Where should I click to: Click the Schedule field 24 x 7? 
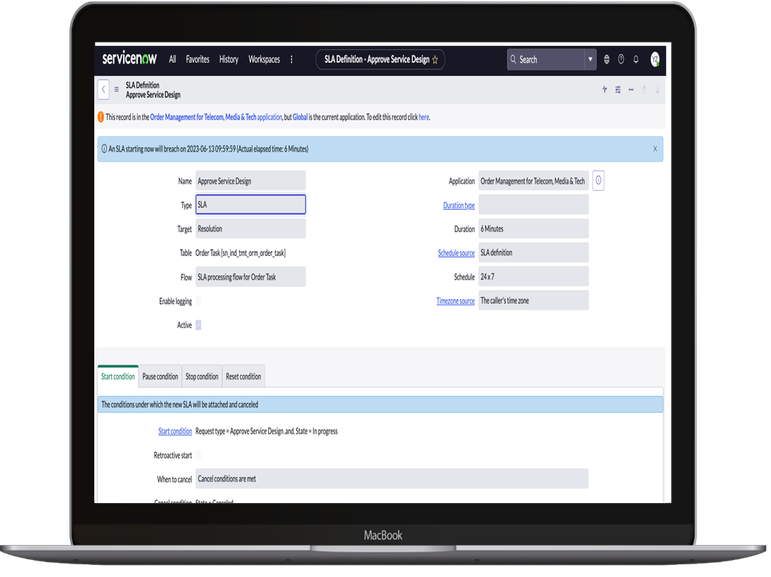[533, 276]
